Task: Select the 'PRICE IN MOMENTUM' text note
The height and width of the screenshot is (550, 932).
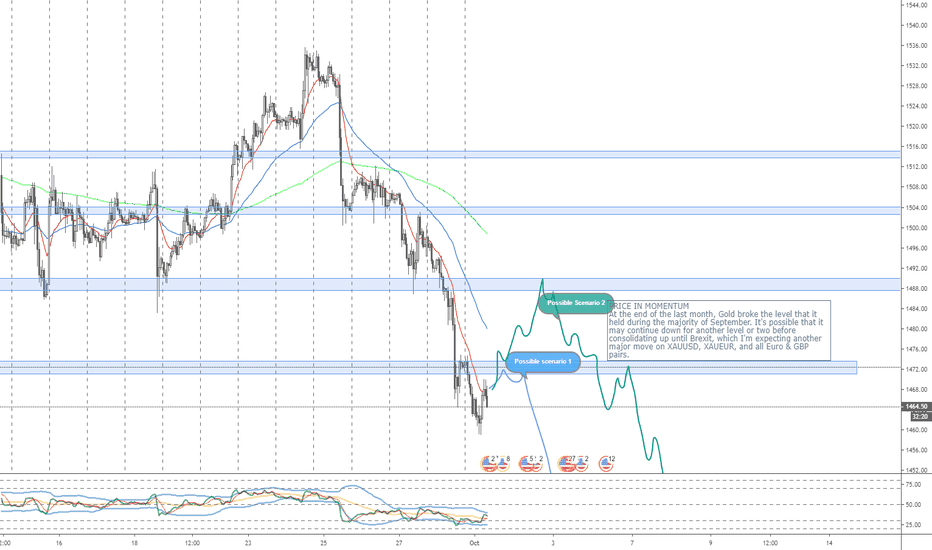Action: pyautogui.click(x=719, y=331)
